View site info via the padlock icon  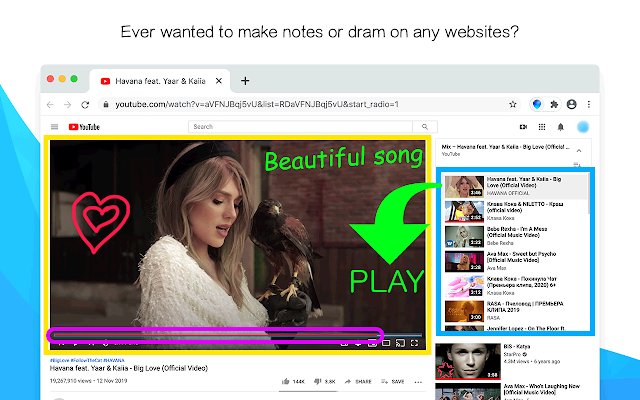106,104
